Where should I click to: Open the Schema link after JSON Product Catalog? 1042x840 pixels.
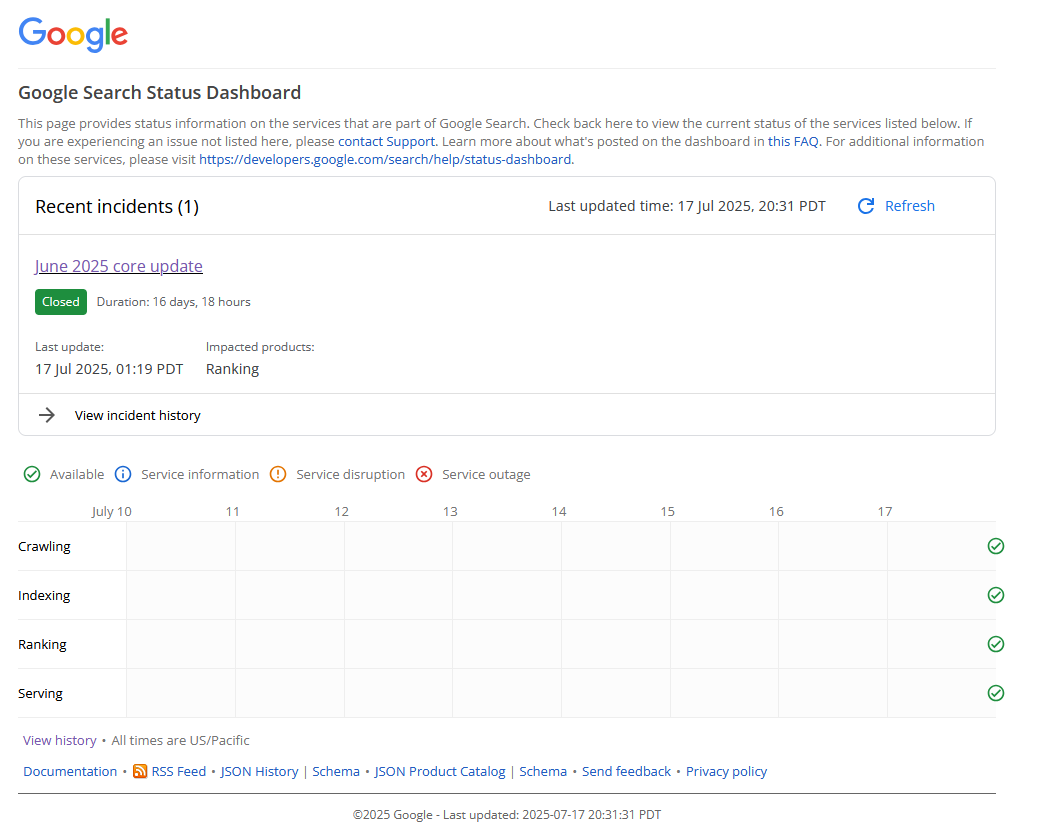click(x=543, y=772)
